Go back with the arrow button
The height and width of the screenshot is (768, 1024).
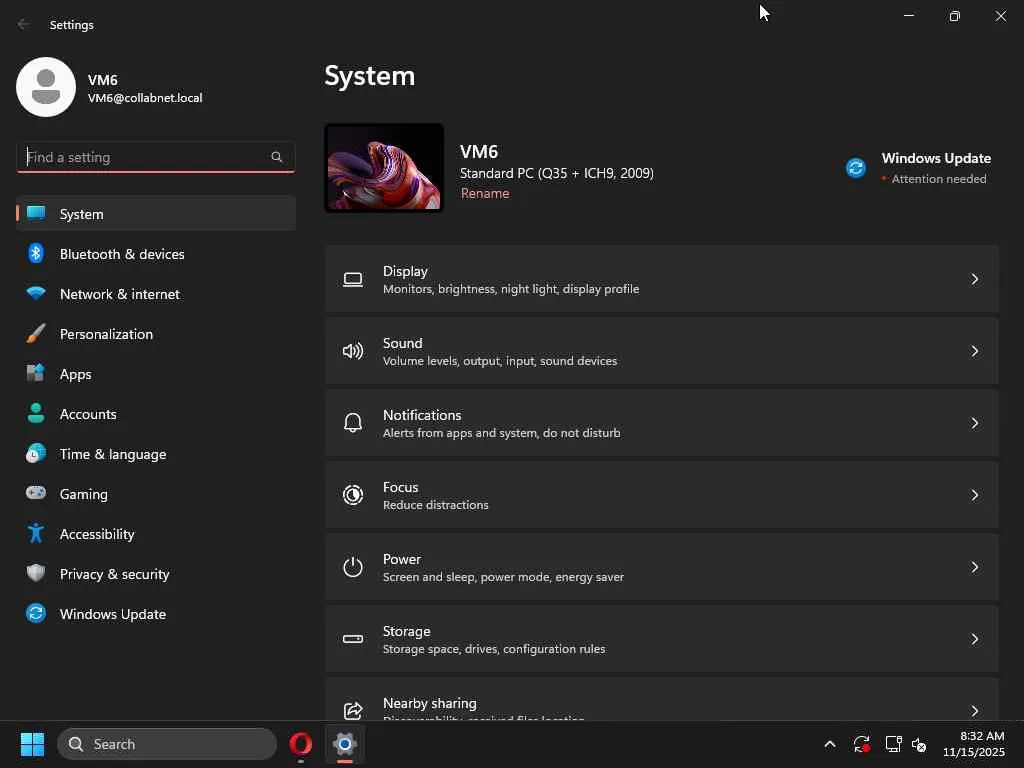tap(24, 24)
